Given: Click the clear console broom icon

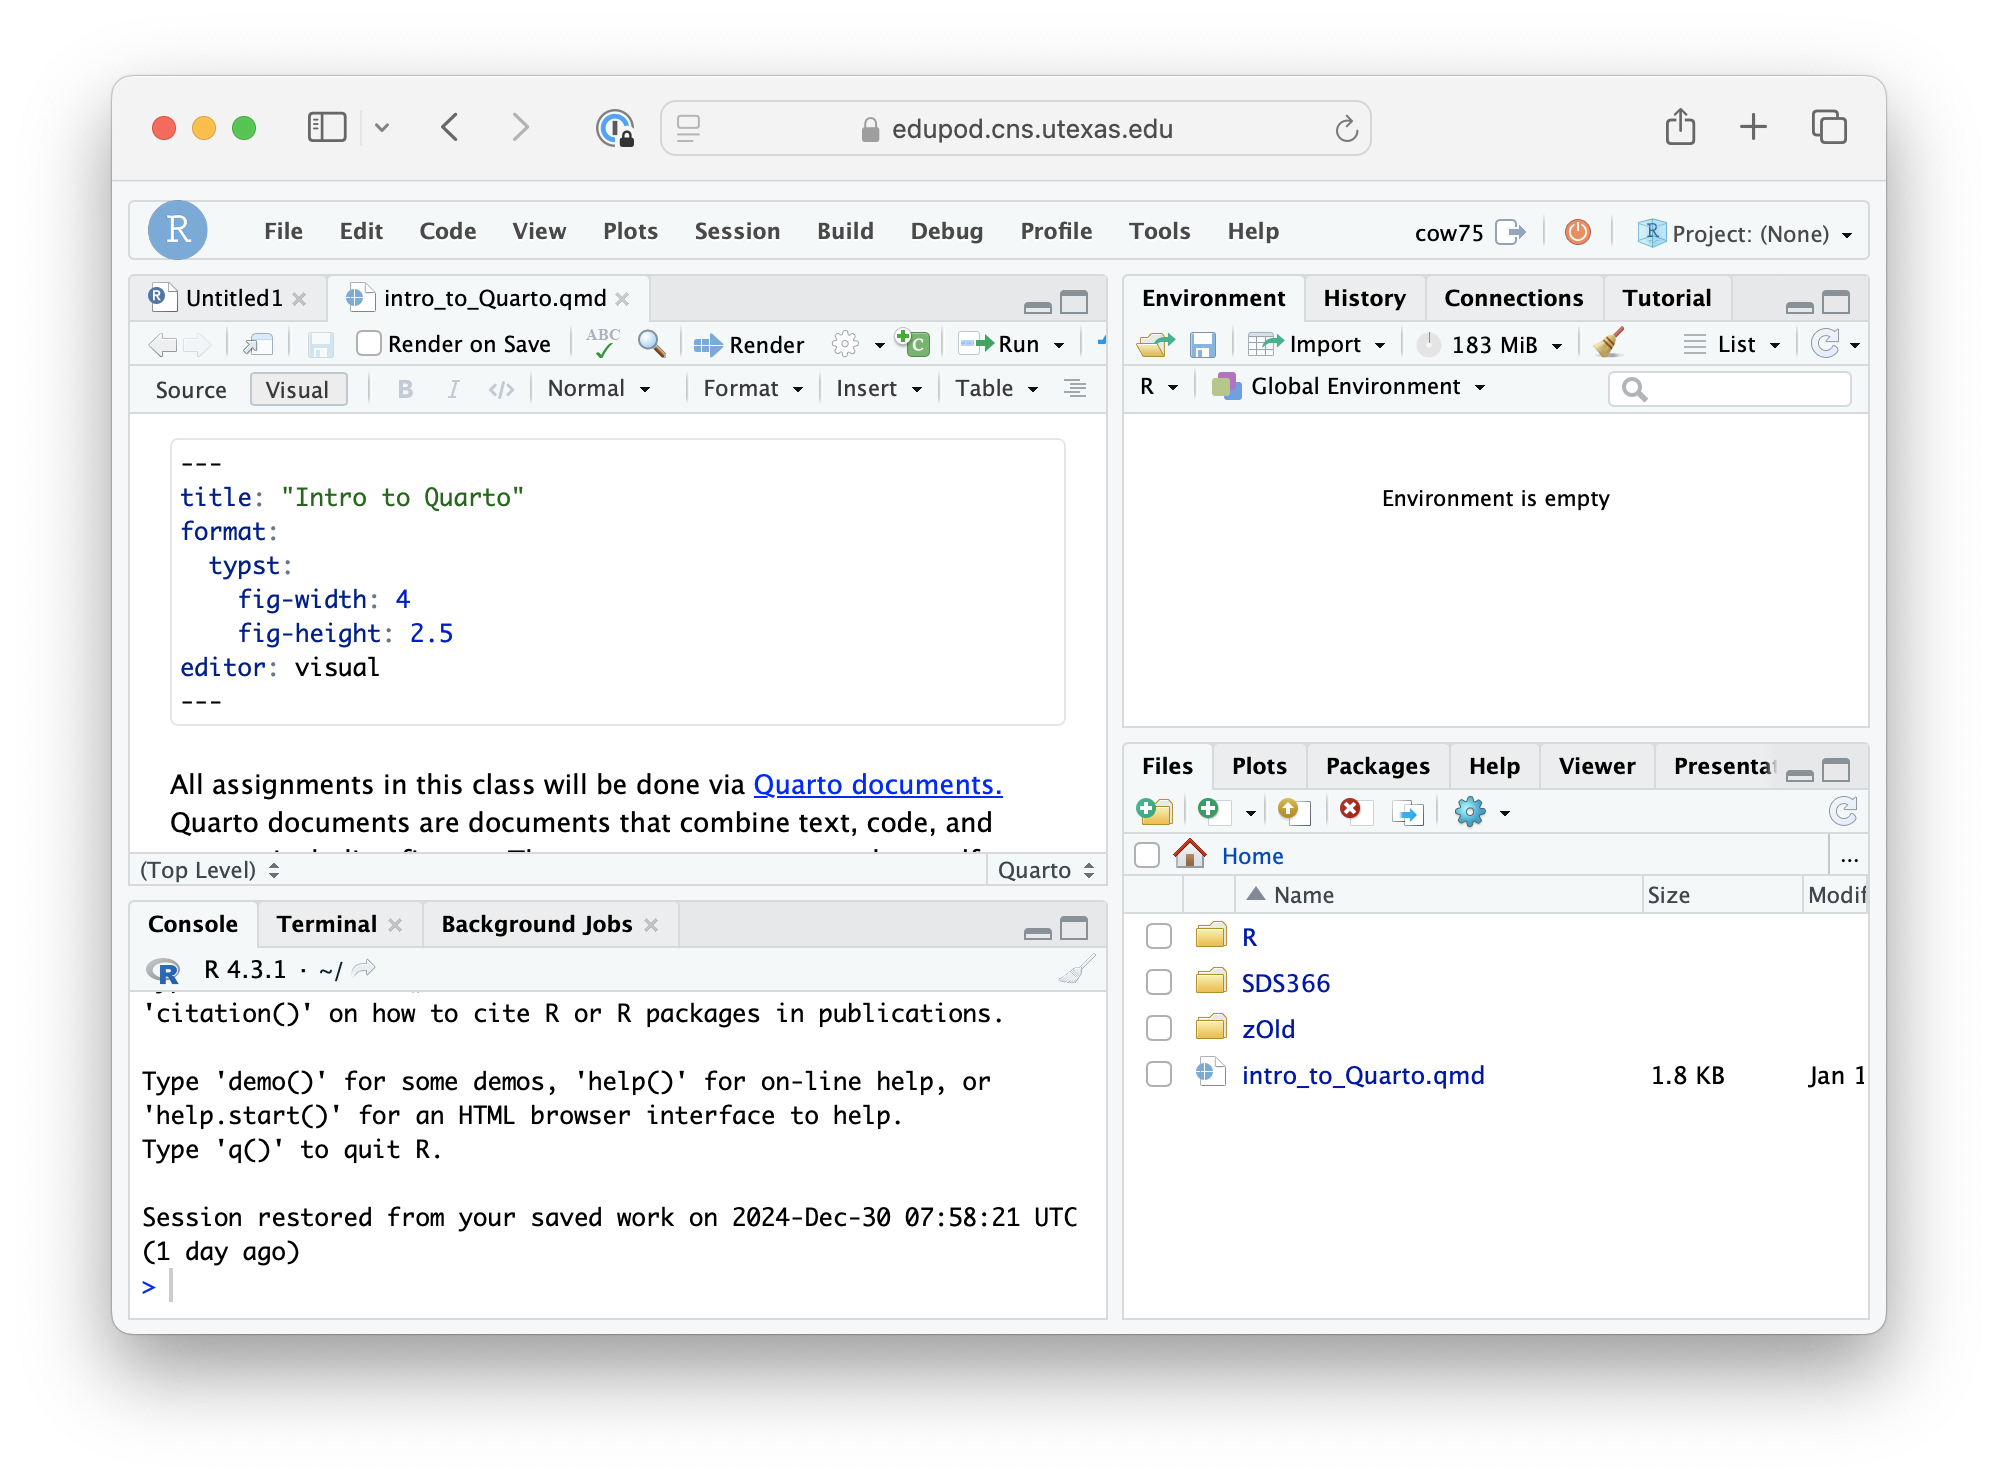Looking at the screenshot, I should pyautogui.click(x=1076, y=969).
